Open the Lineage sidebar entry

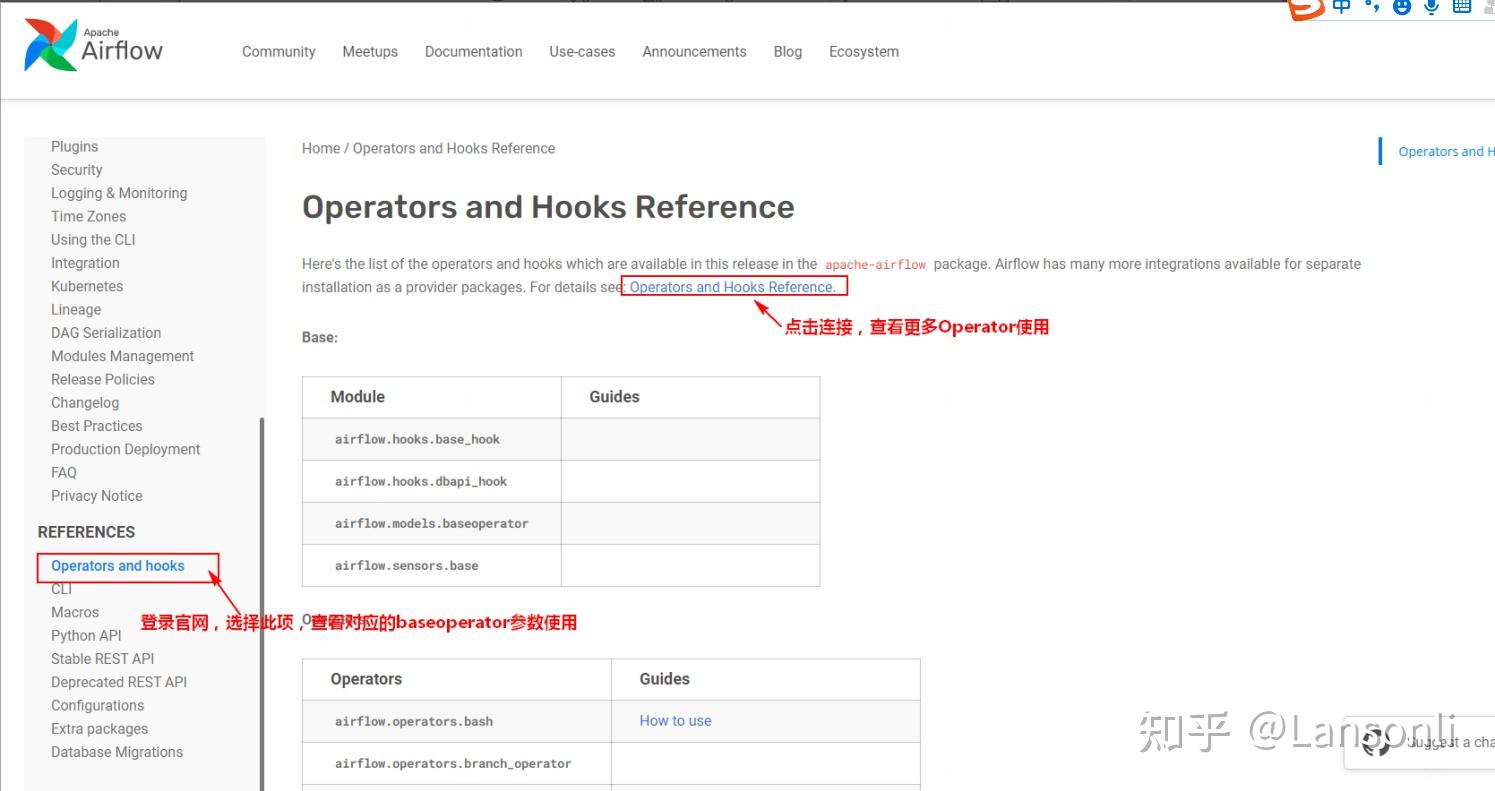point(76,310)
